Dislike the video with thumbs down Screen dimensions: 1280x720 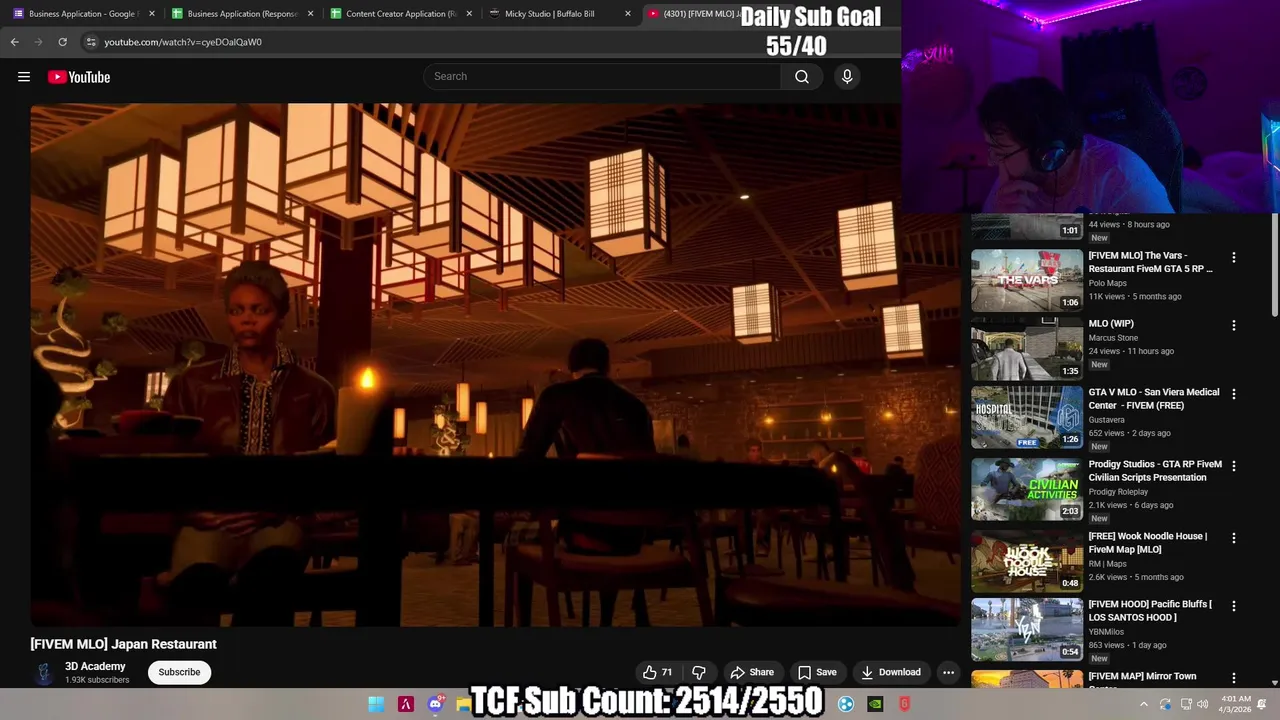tap(699, 672)
